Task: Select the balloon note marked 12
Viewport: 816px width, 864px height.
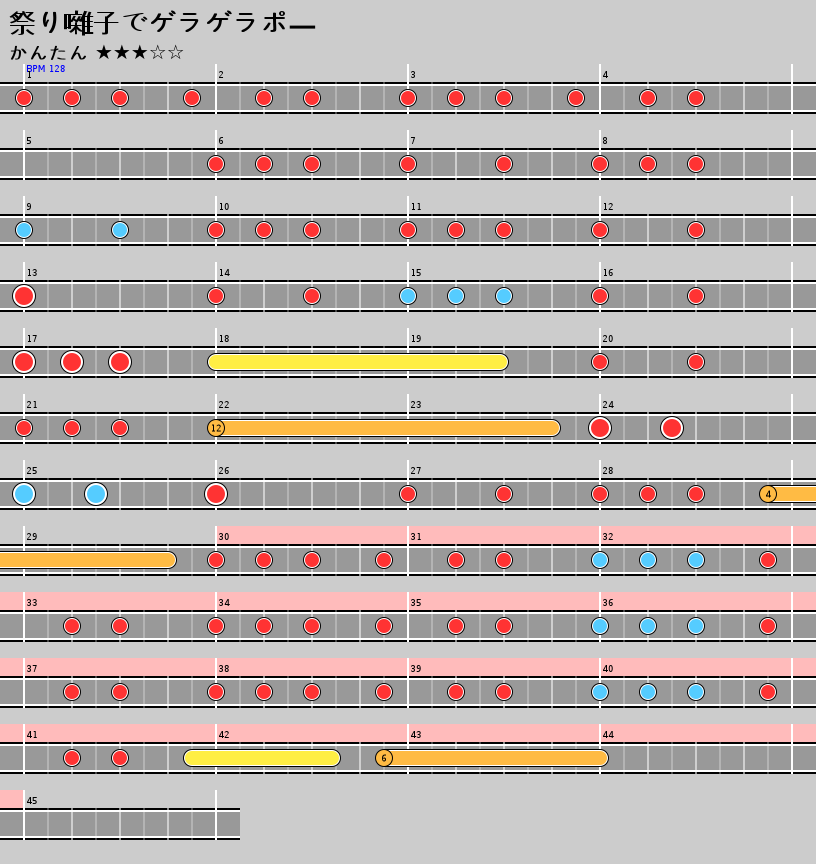Action: coord(216,428)
